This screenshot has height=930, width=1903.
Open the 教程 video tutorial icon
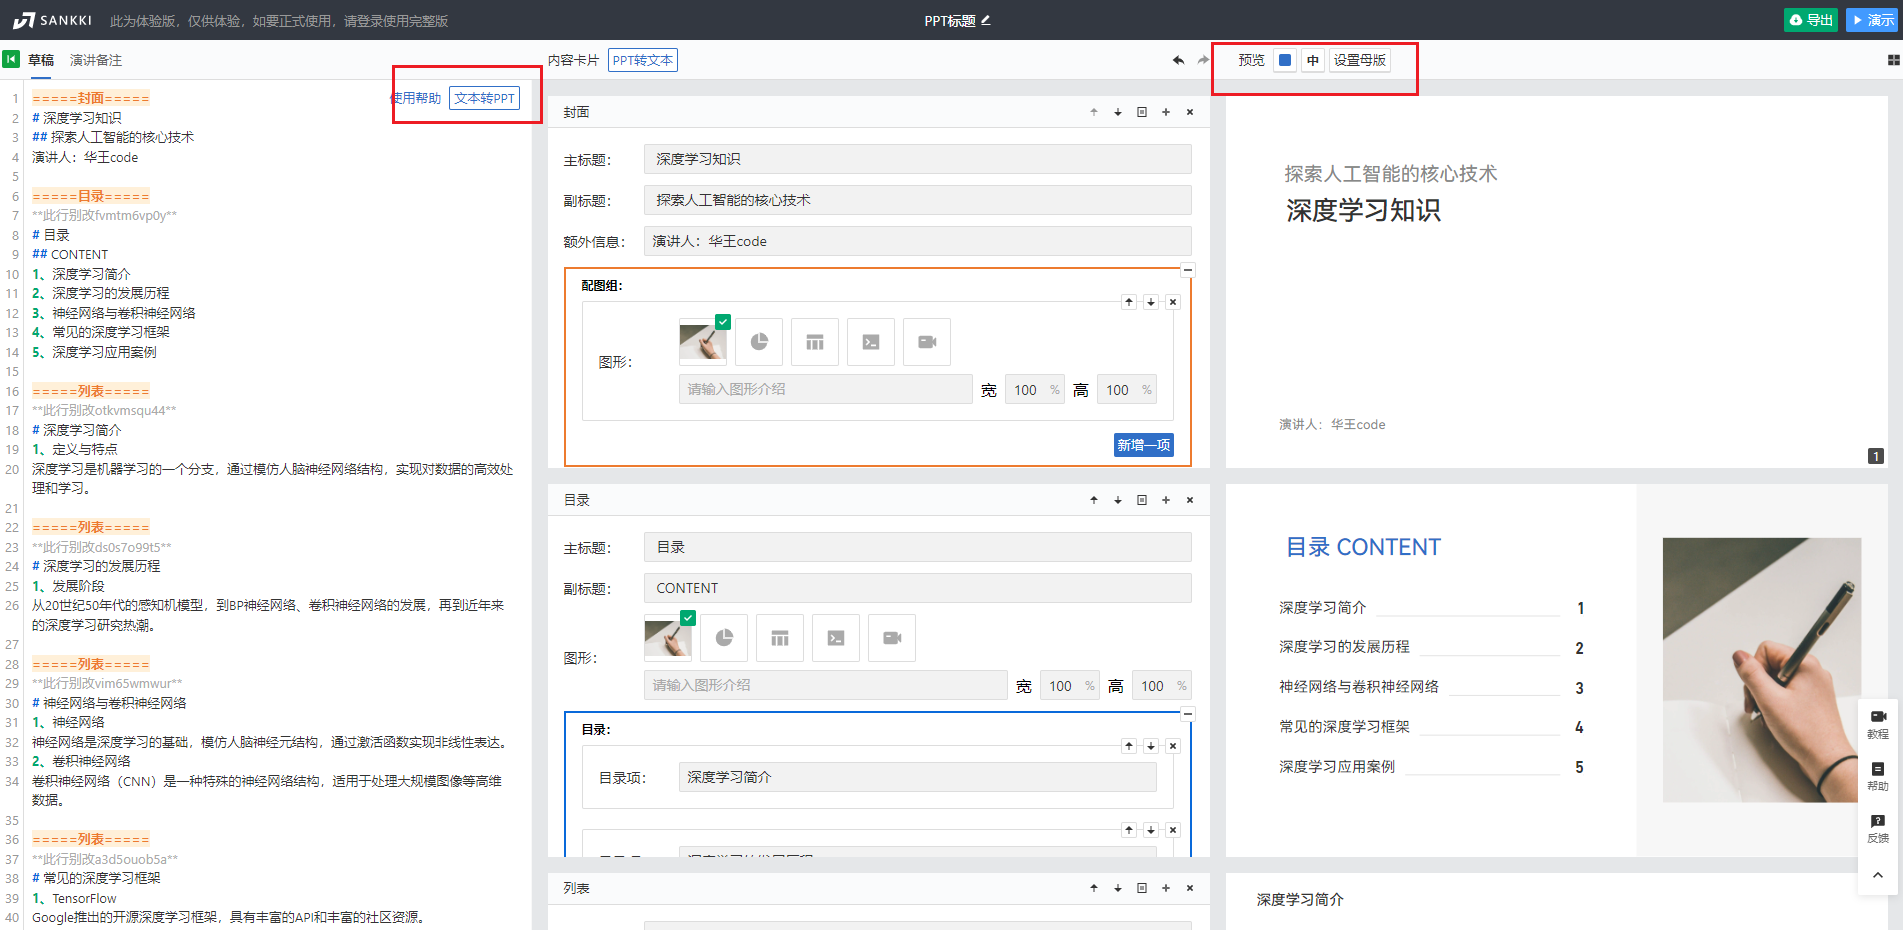(x=1877, y=722)
